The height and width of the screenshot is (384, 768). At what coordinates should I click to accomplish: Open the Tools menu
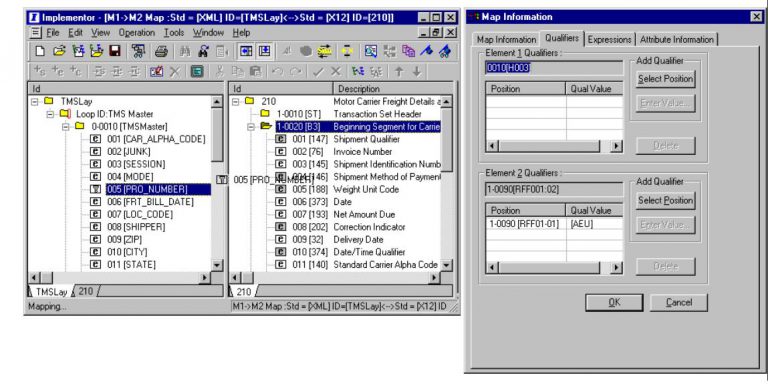point(174,33)
